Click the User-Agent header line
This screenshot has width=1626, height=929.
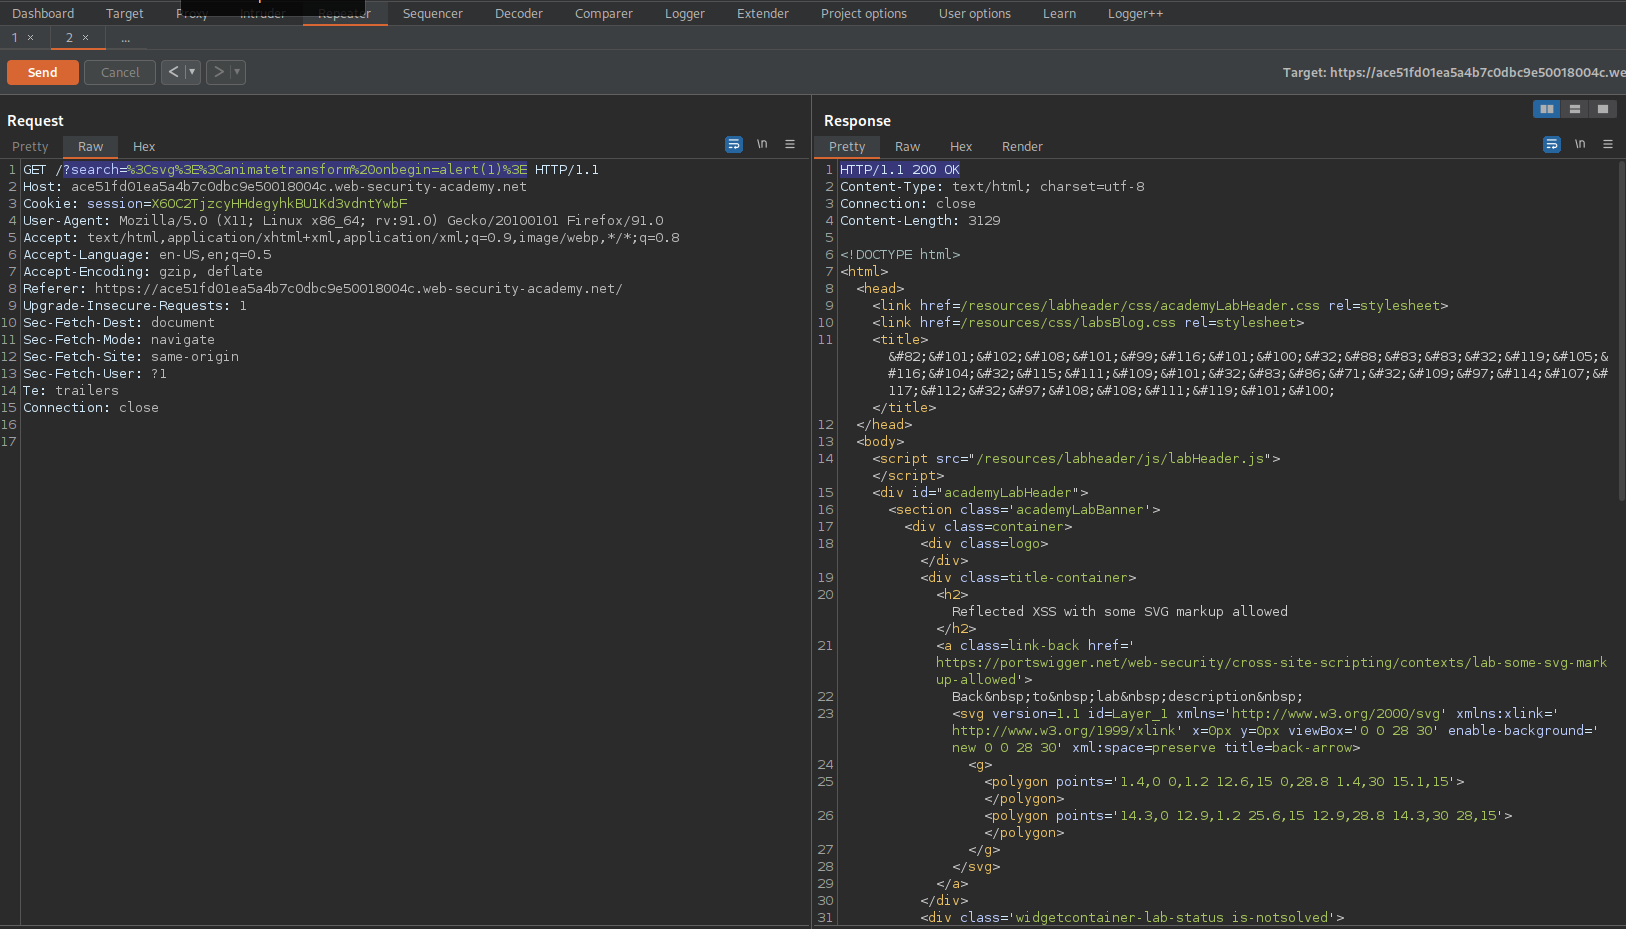point(343,221)
